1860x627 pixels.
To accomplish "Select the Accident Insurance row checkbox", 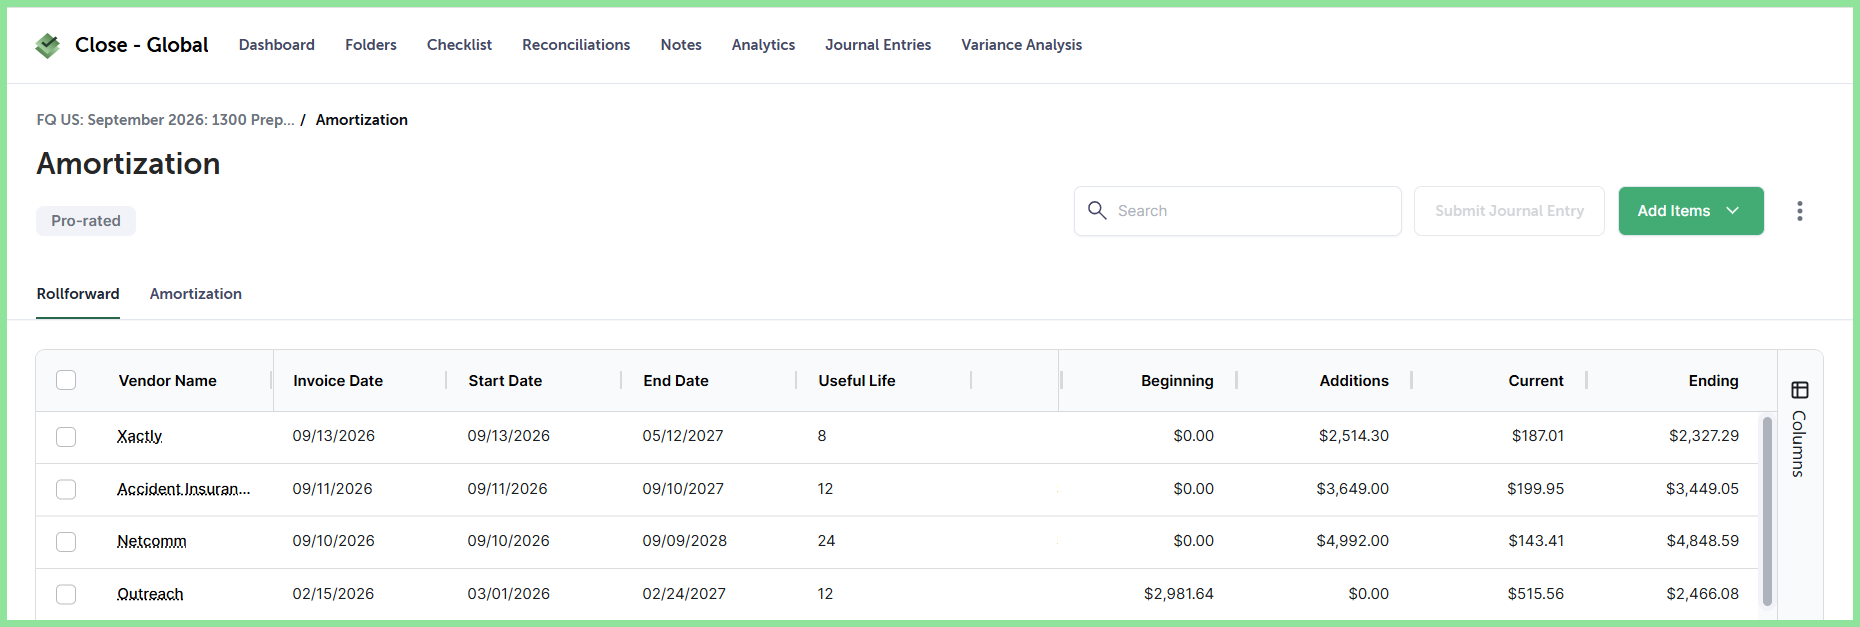I will (x=66, y=489).
